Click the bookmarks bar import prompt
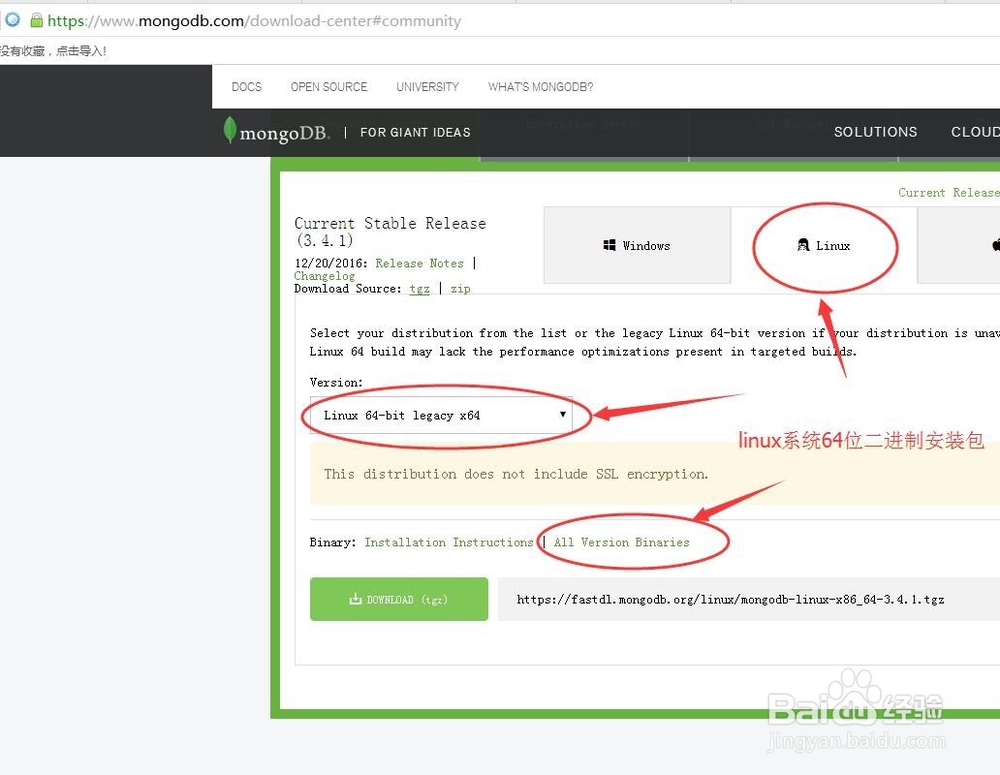The image size is (1000, 775). [53, 51]
